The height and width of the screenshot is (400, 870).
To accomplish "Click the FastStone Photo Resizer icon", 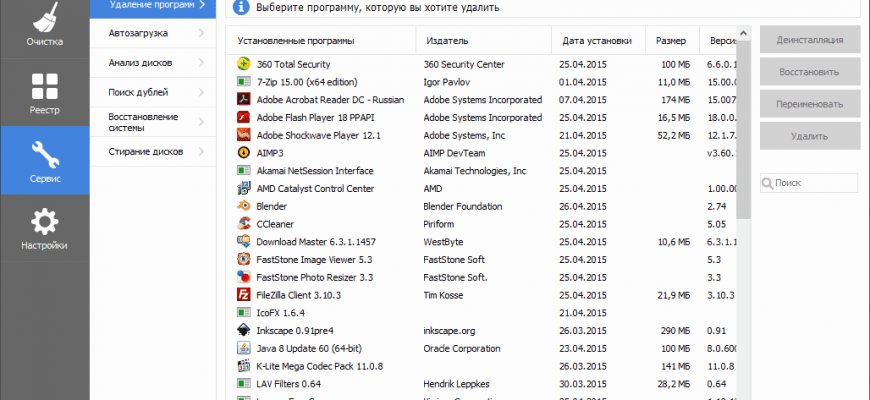I will [243, 277].
